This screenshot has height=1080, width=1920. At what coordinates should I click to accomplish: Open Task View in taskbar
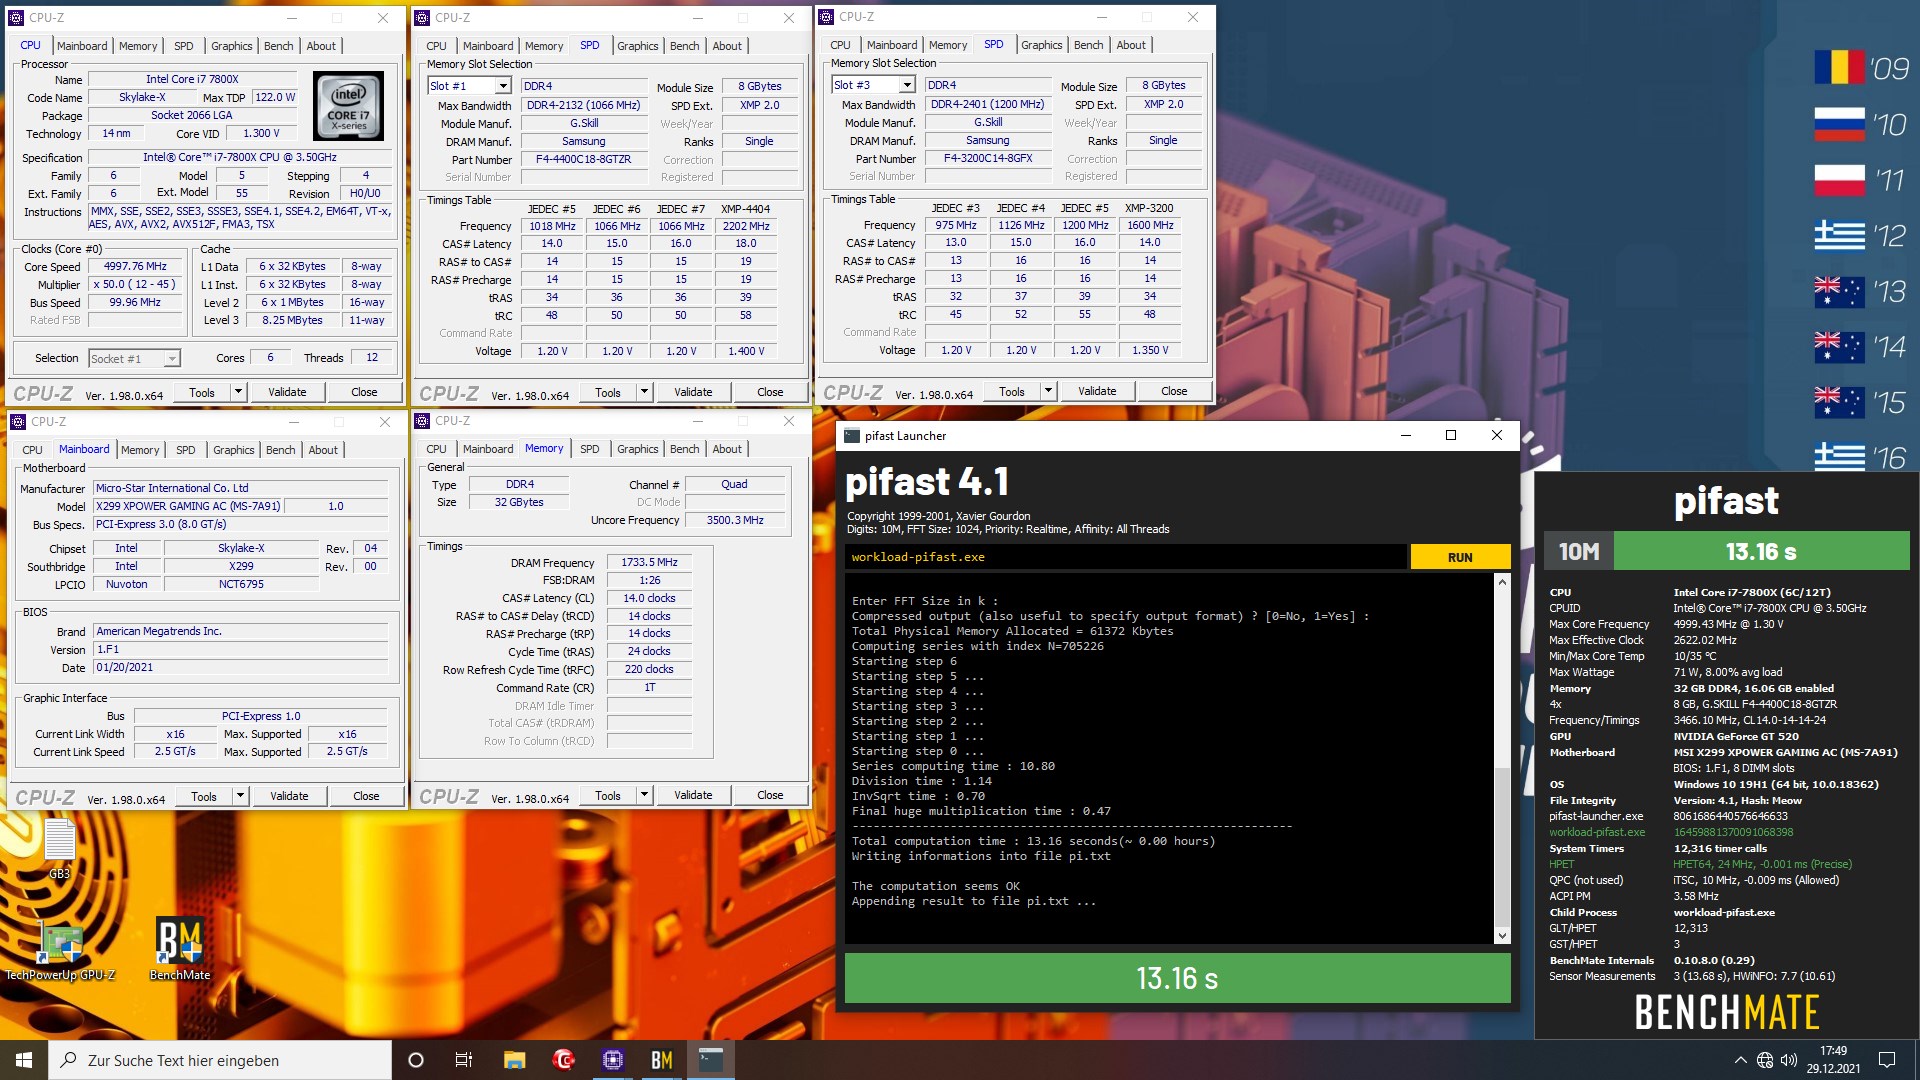tap(464, 1060)
